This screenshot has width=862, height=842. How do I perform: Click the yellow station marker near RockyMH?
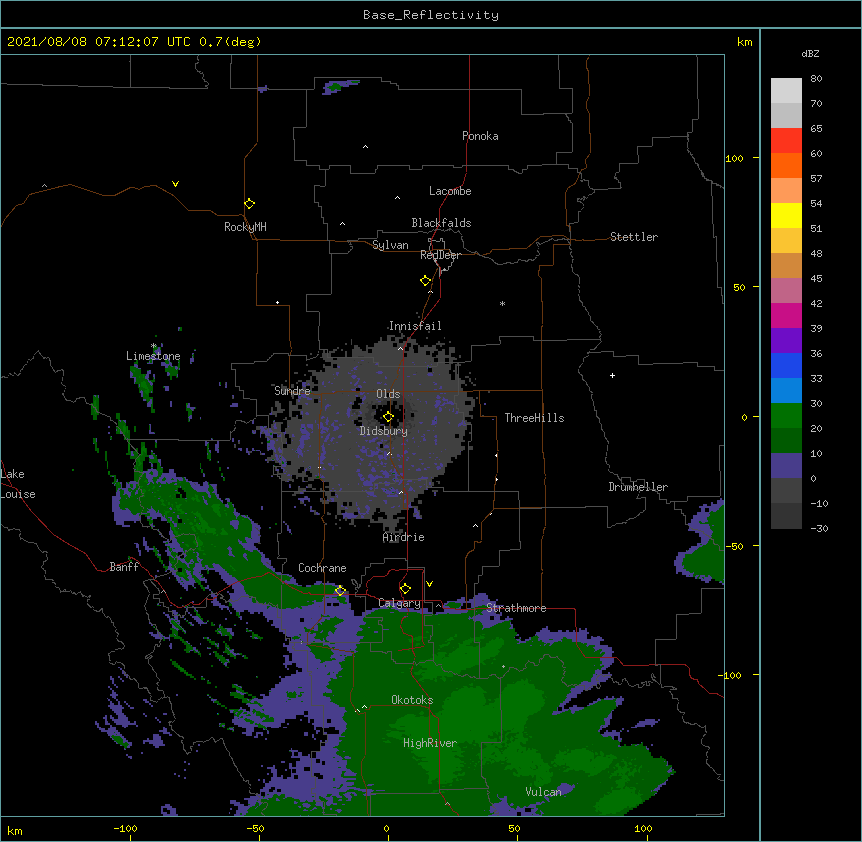(x=250, y=204)
